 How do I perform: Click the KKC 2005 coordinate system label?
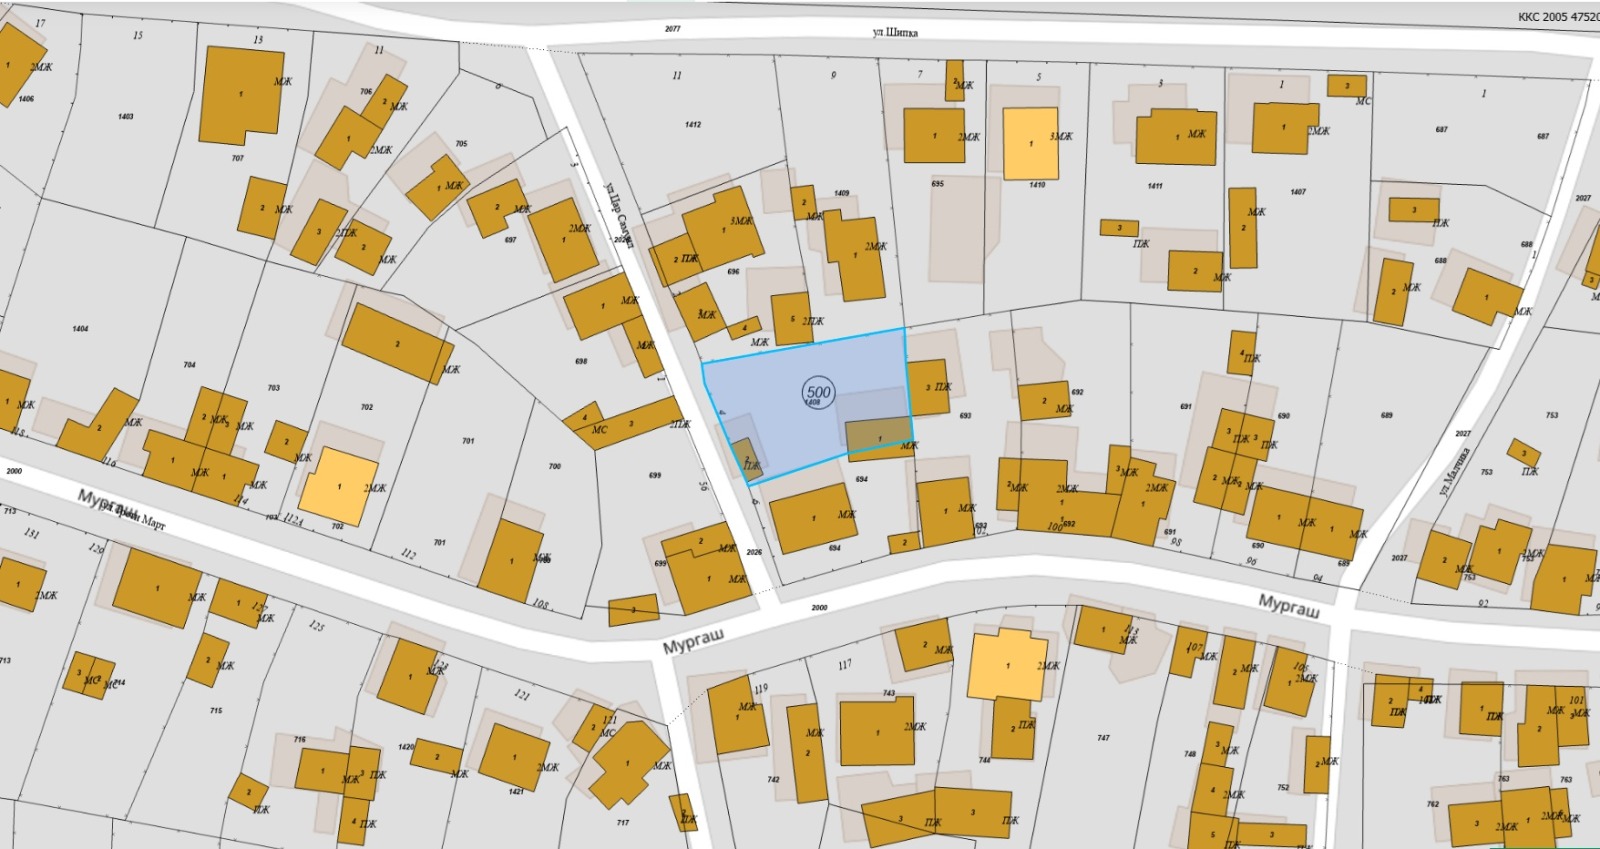click(1557, 17)
